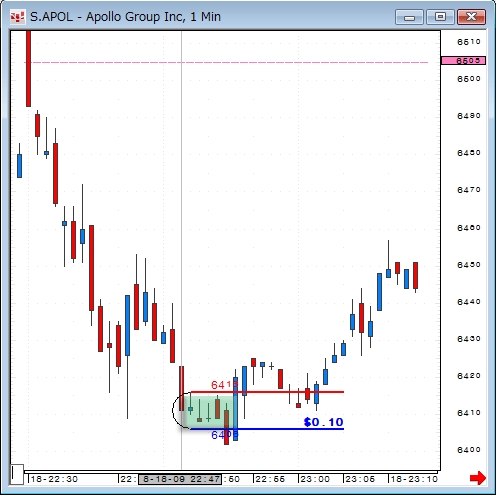The image size is (496, 495).
Task: Click the 6500 price axis label
Action: 469,79
